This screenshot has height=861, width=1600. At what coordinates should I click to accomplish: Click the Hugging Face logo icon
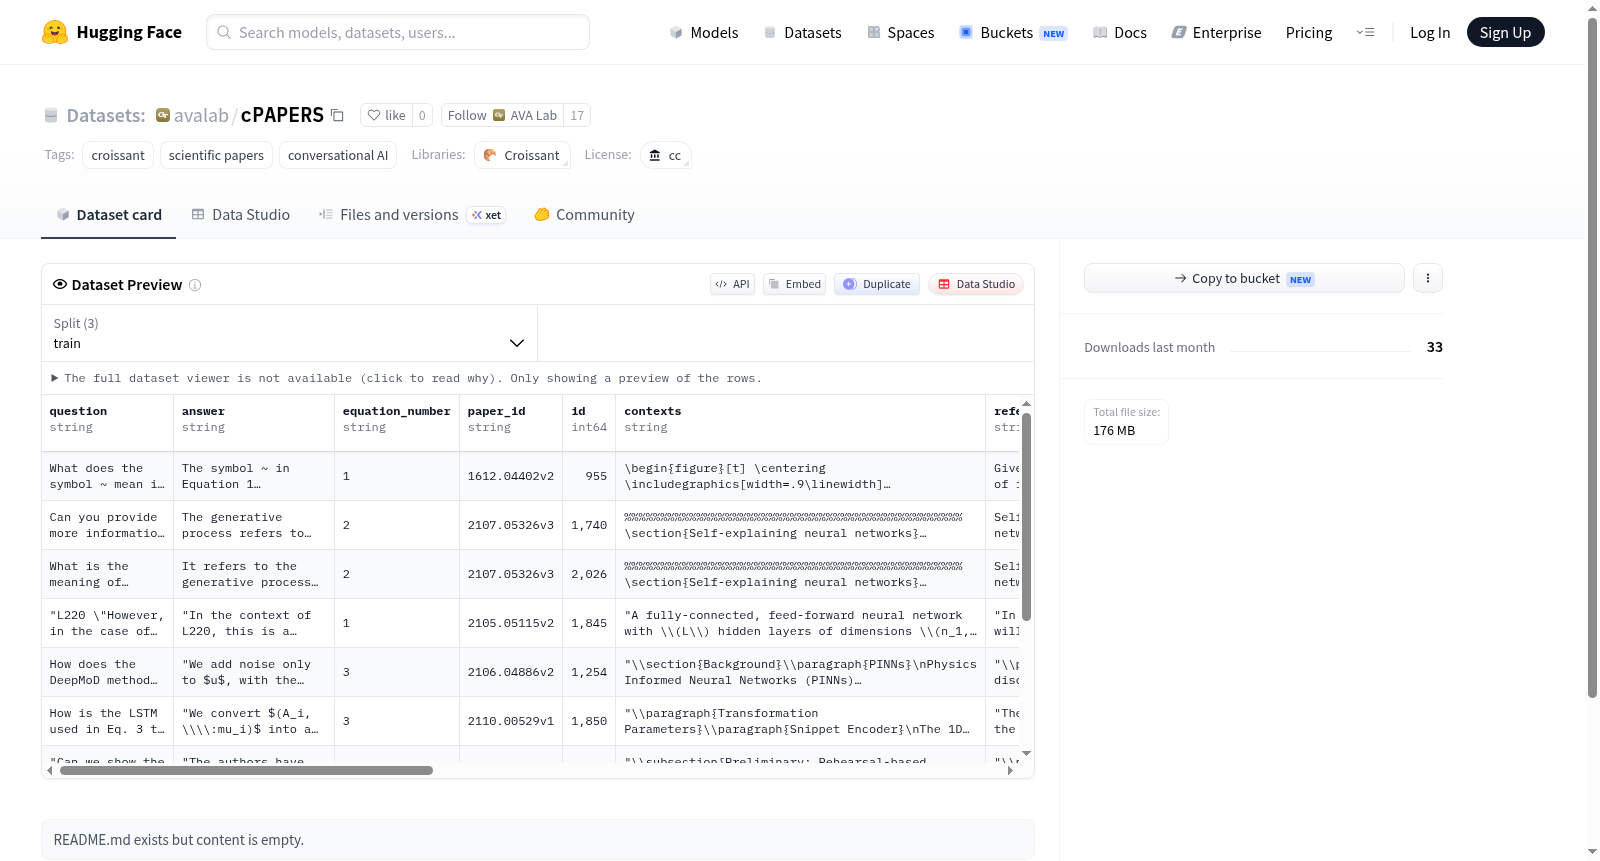point(55,32)
